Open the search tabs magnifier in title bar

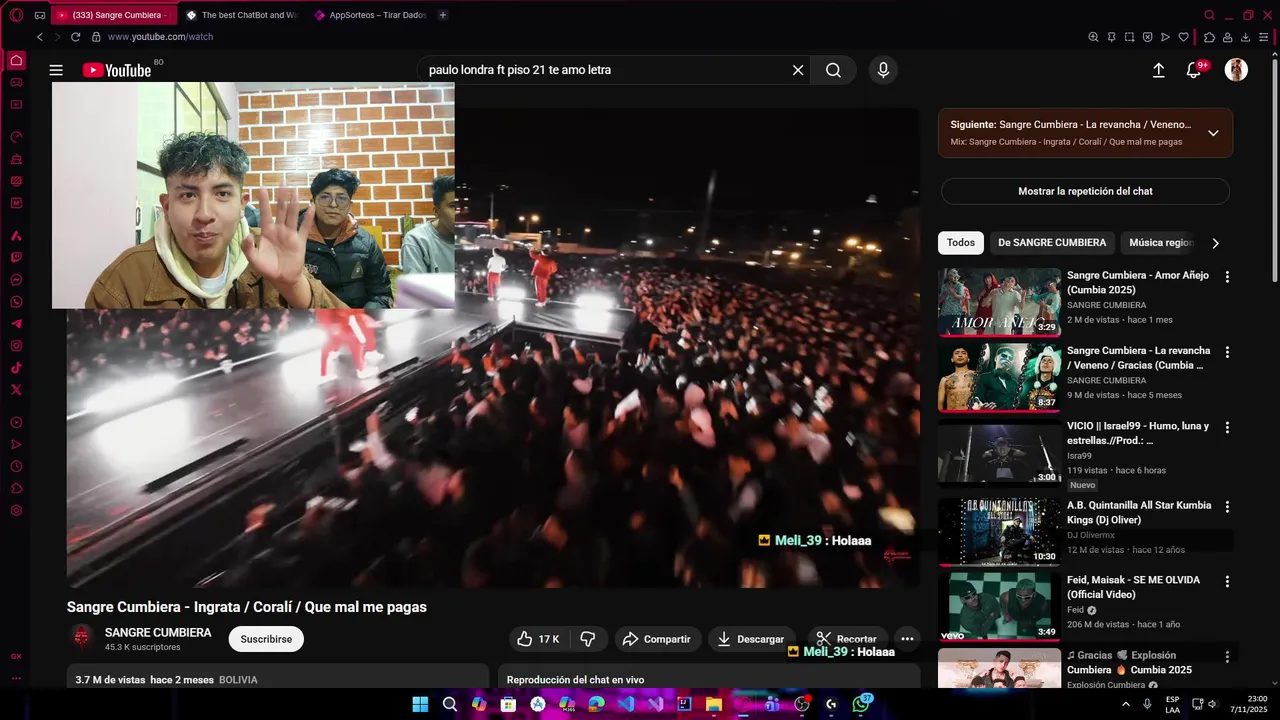point(1210,15)
